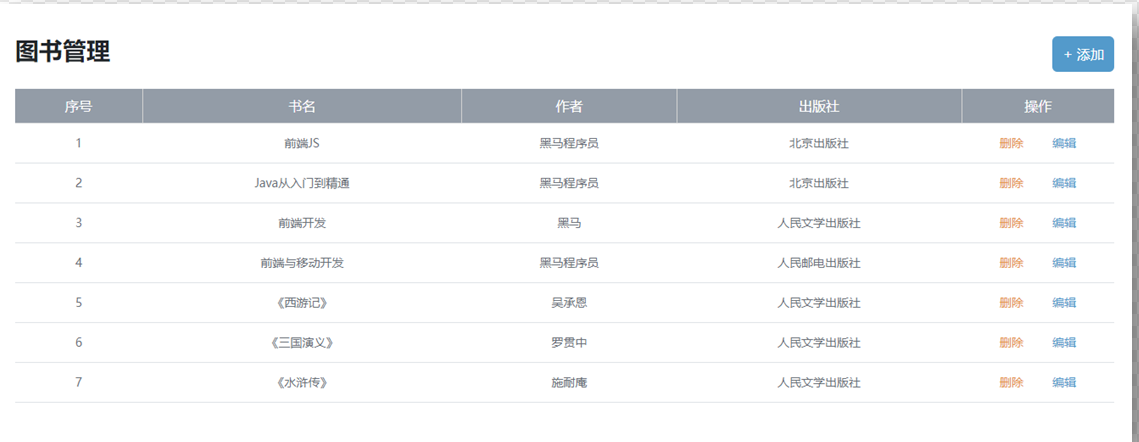Edit the 《水浒传》 book entry
The width and height of the screenshot is (1139, 442).
coord(1064,383)
